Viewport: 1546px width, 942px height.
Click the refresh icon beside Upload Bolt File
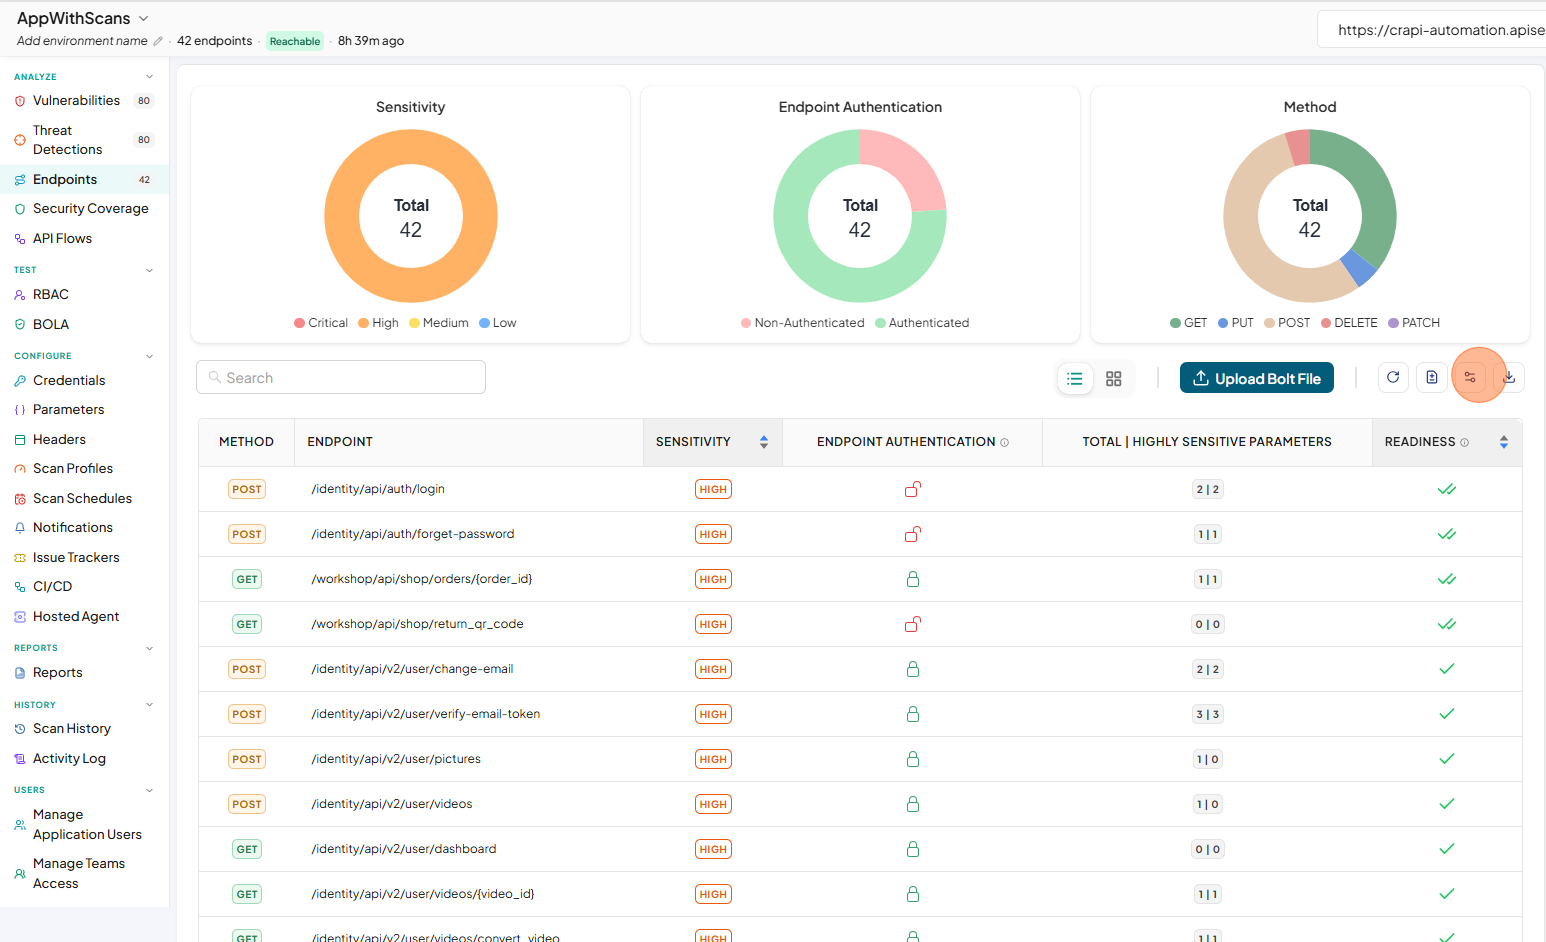click(x=1393, y=377)
